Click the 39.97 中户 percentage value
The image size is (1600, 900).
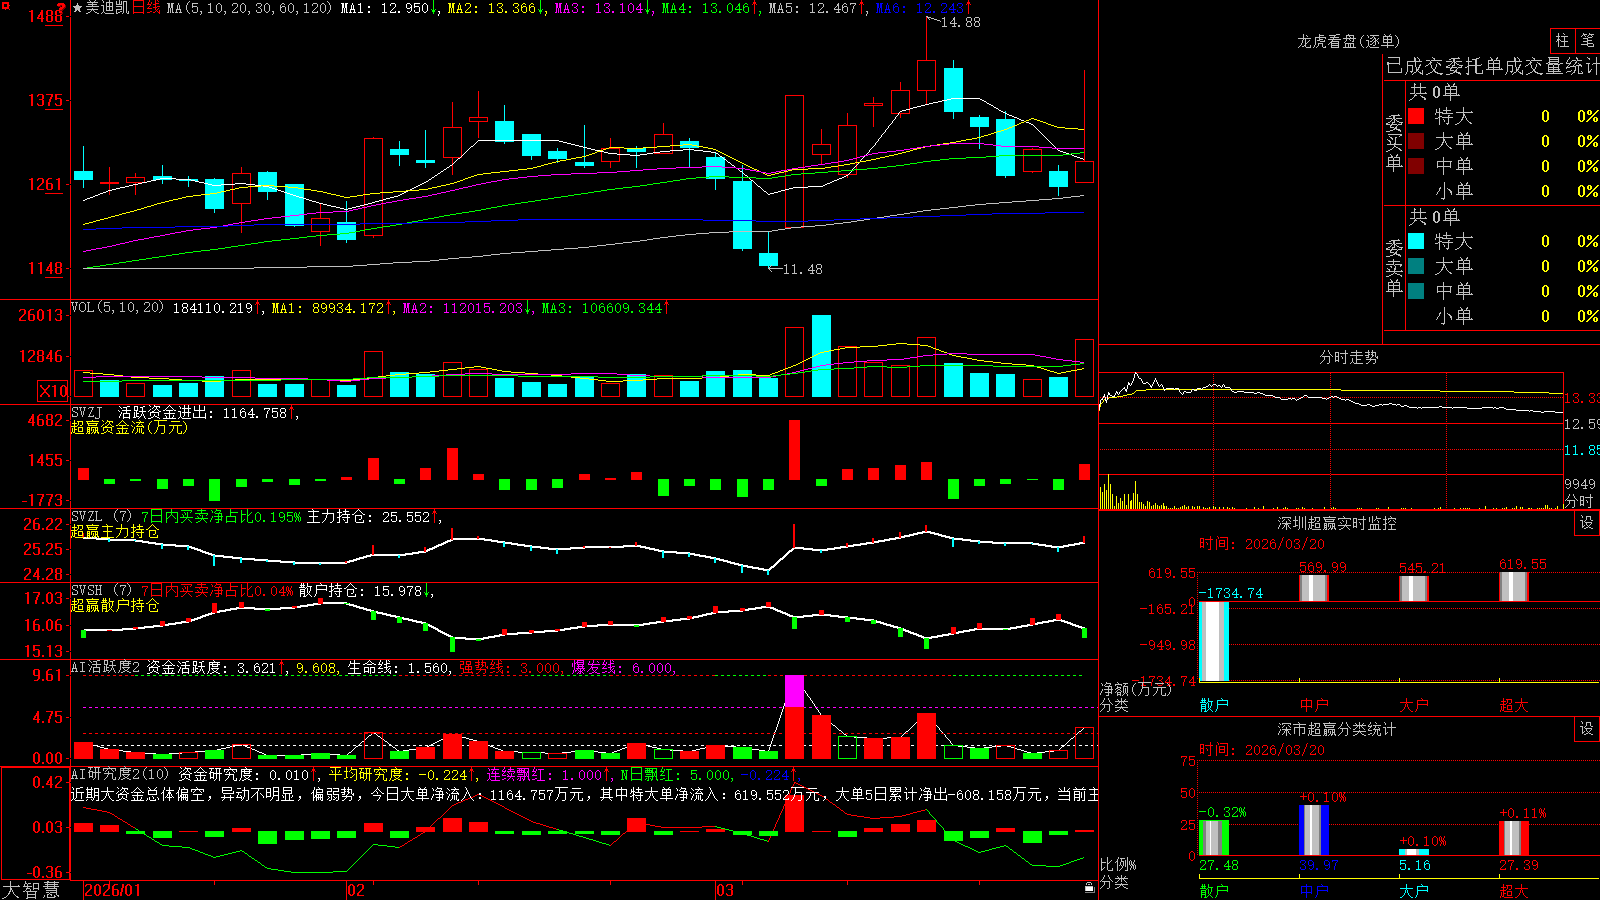tap(1319, 865)
